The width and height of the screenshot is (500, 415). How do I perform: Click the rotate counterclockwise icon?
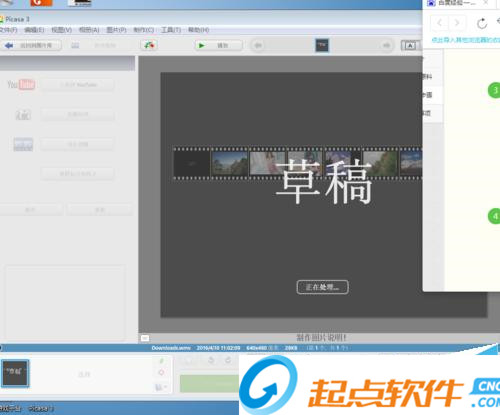[x=211, y=360]
